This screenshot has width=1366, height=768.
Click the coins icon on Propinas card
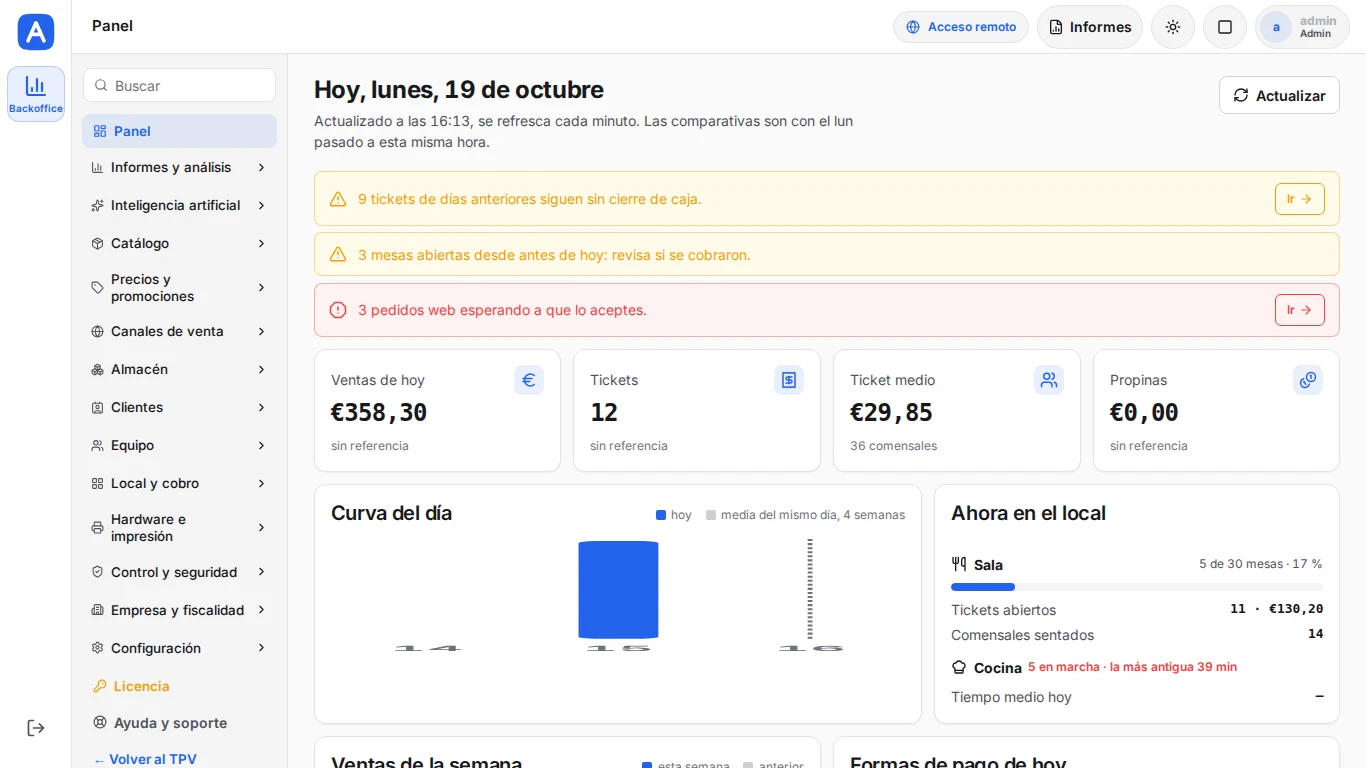coord(1308,380)
